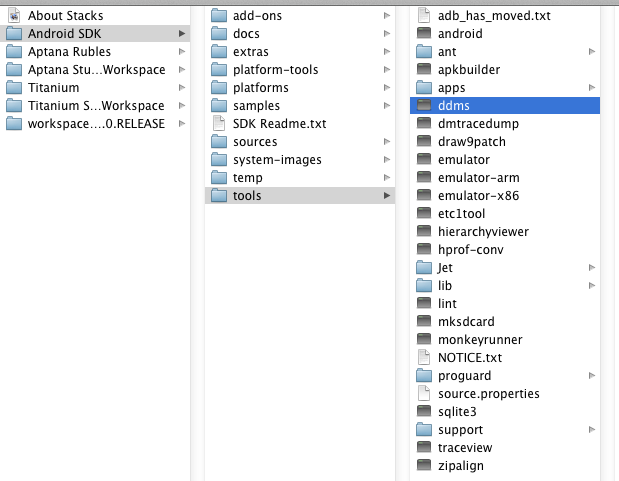Select the sources folder name
The height and width of the screenshot is (481, 619).
pos(255,142)
